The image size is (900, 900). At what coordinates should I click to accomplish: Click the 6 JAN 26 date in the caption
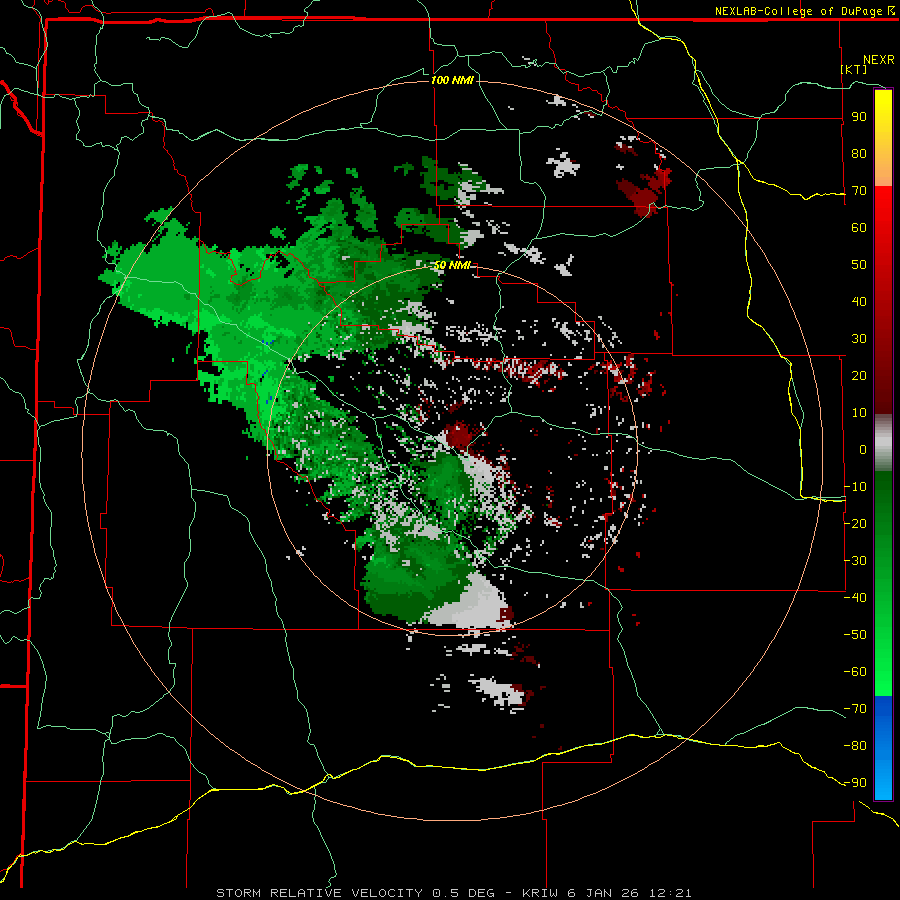pyautogui.click(x=604, y=893)
